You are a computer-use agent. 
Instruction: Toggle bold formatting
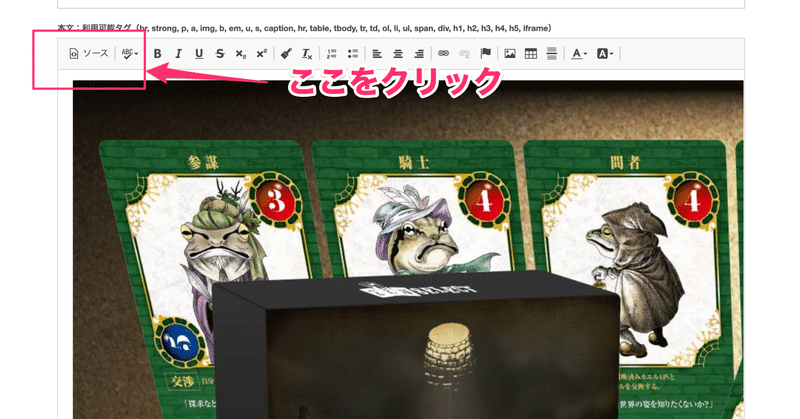158,54
